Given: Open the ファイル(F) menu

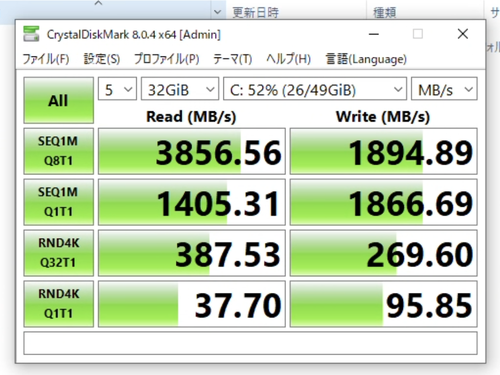Looking at the screenshot, I should point(46,59).
